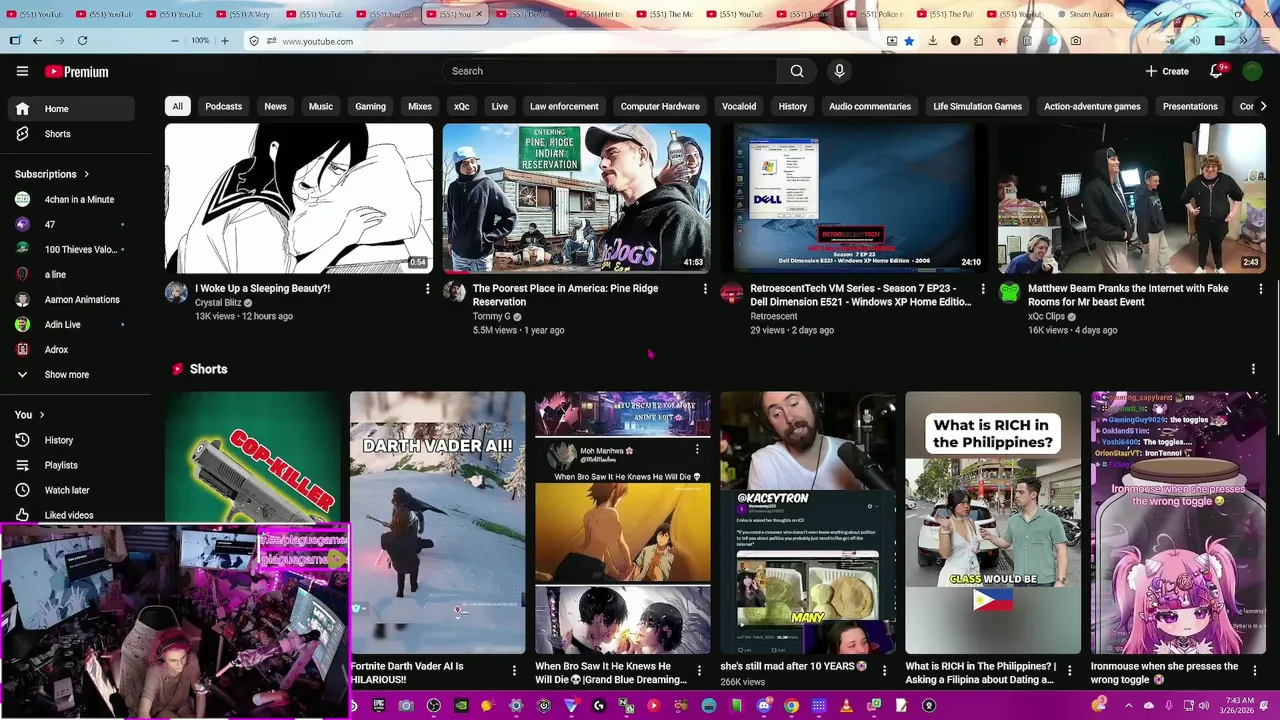Open Shorts in the sidebar
Viewport: 1280px width, 720px height.
coord(70,134)
